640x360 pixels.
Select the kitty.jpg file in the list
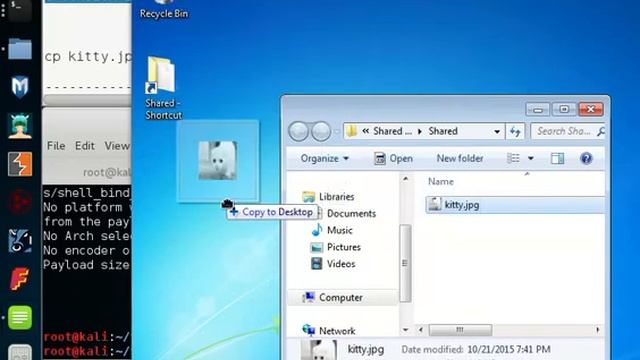(x=515, y=204)
